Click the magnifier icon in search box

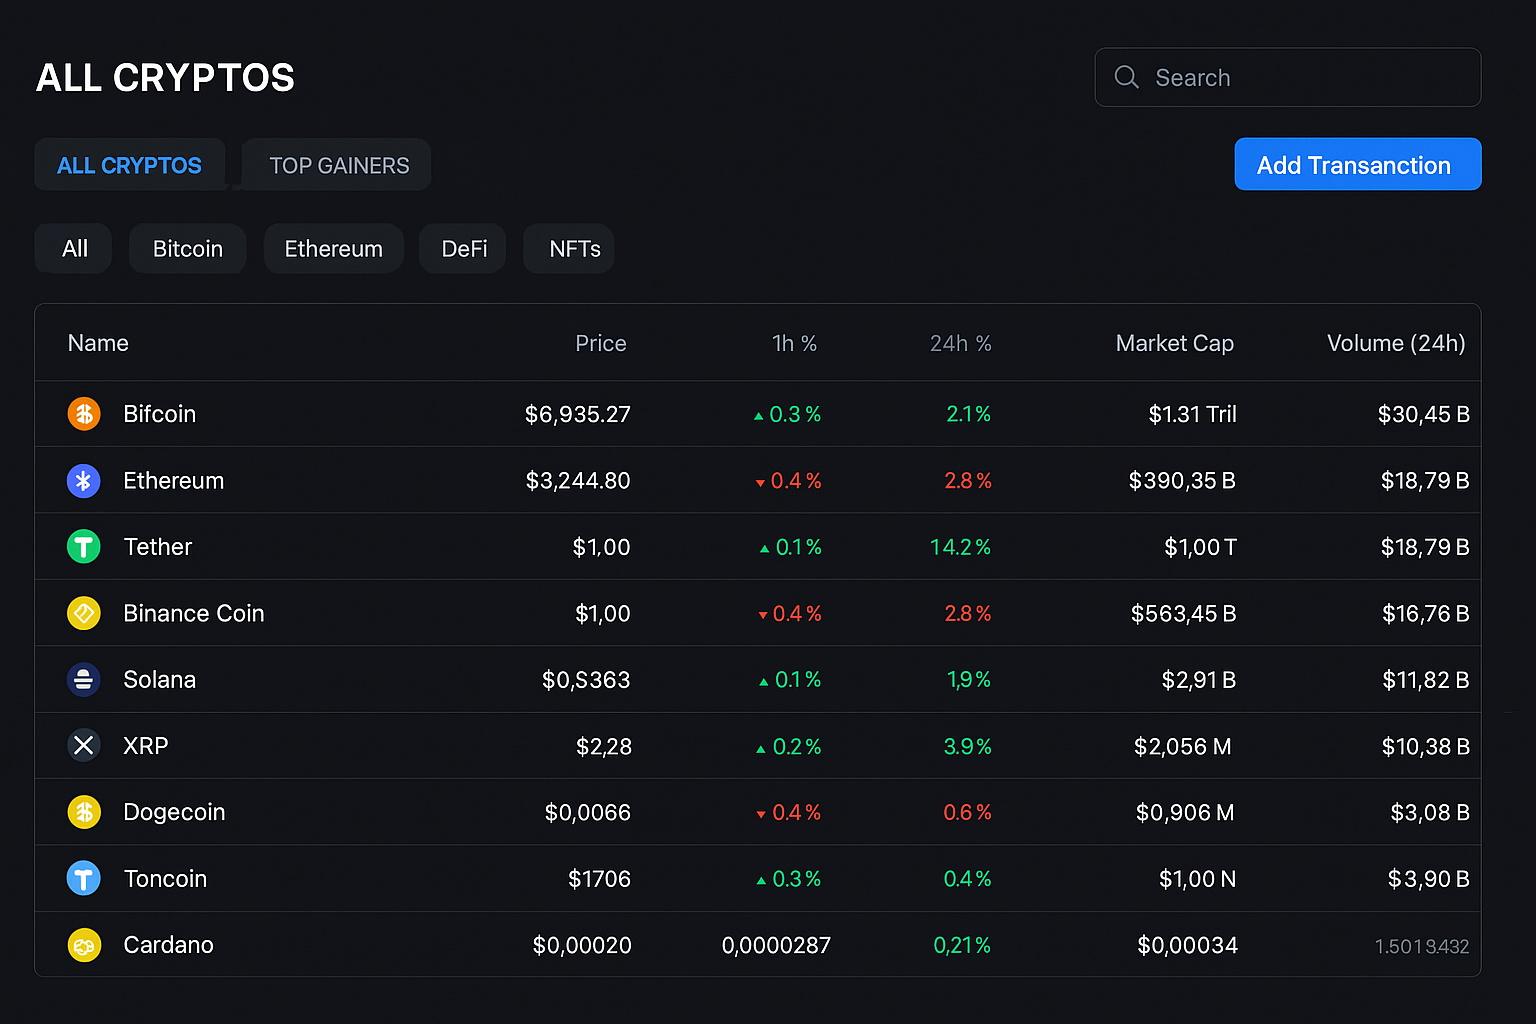[1127, 77]
